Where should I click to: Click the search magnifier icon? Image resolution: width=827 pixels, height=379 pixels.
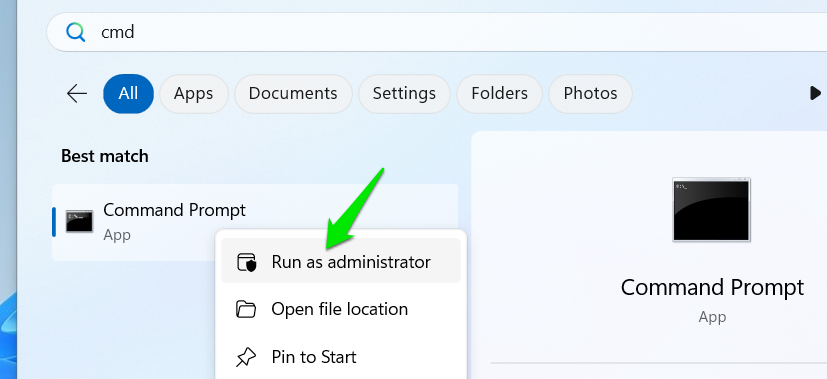point(75,32)
